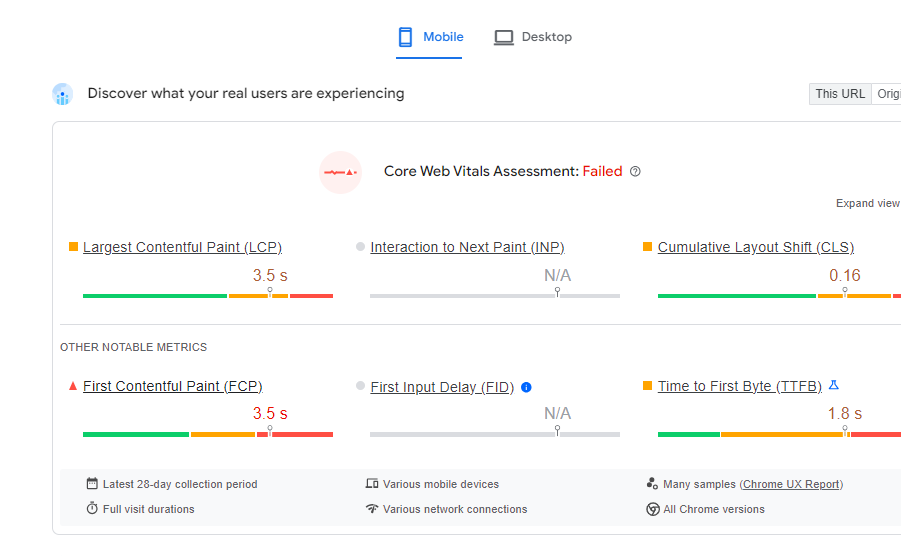Select the This URL toggle
Viewport: 901px width, 556px height.
click(x=840, y=94)
